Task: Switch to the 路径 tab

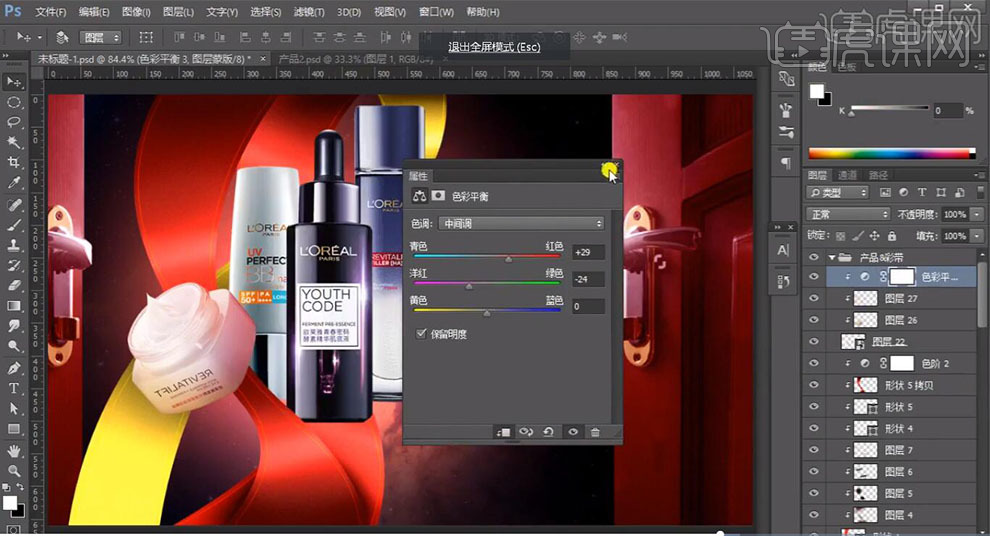Action: pyautogui.click(x=878, y=175)
